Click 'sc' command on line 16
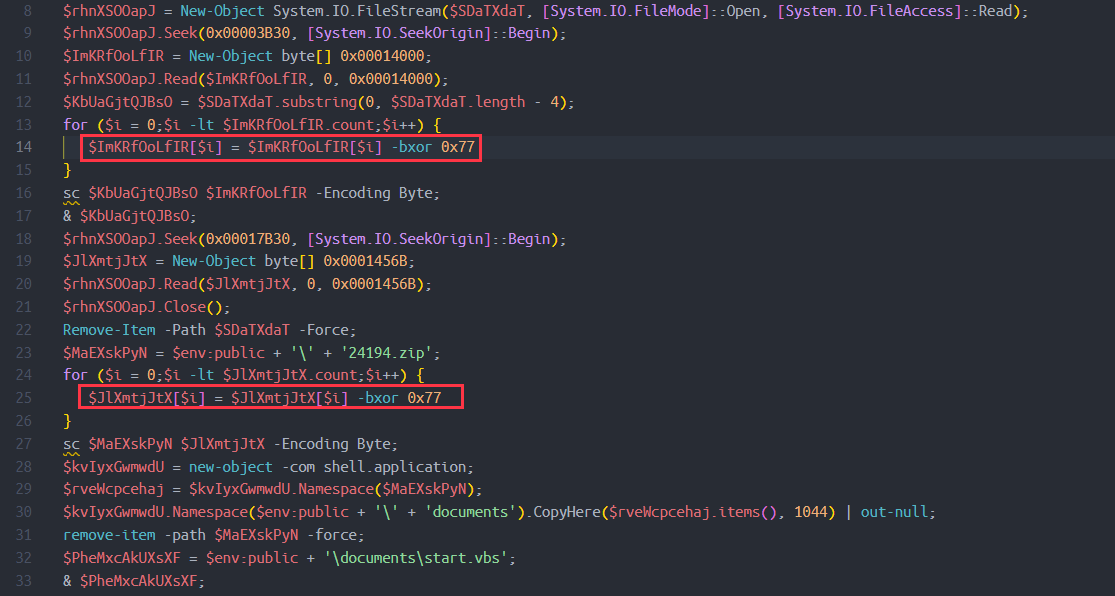 (71, 193)
